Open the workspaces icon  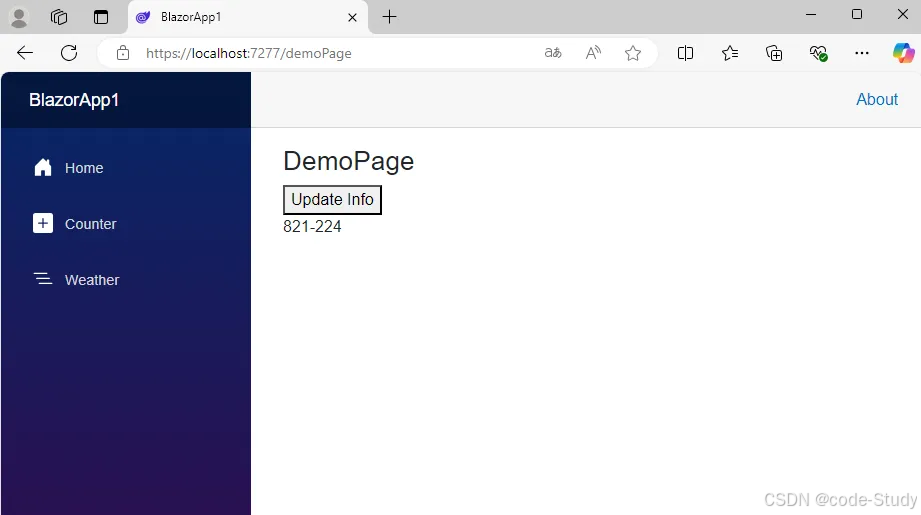pyautogui.click(x=59, y=17)
